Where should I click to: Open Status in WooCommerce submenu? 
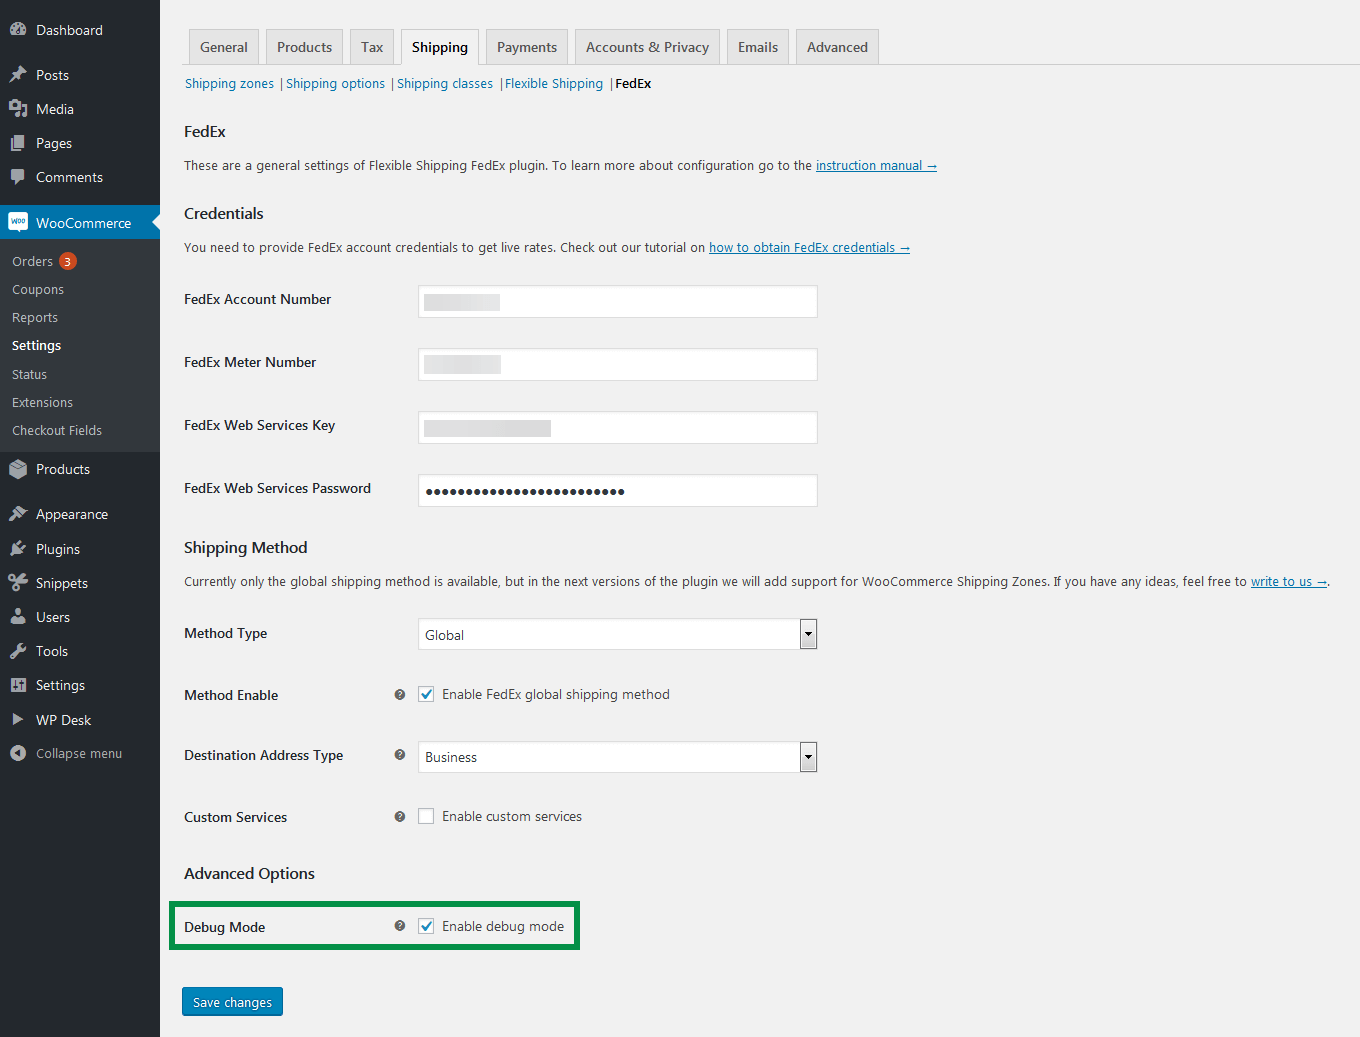coord(29,374)
